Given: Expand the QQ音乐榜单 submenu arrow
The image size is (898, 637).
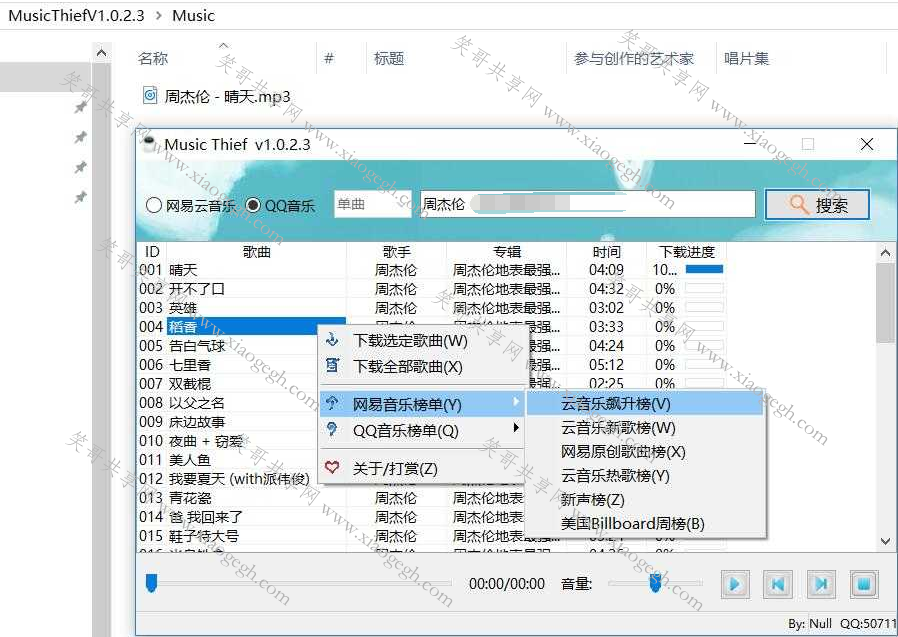Looking at the screenshot, I should (516, 427).
